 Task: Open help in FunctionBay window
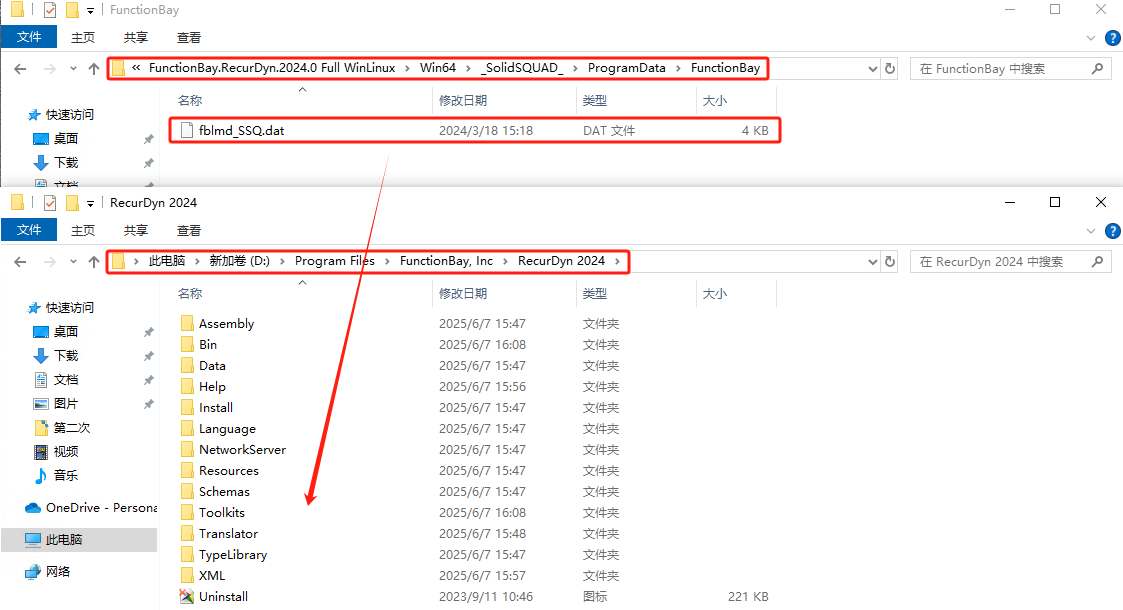[1112, 37]
